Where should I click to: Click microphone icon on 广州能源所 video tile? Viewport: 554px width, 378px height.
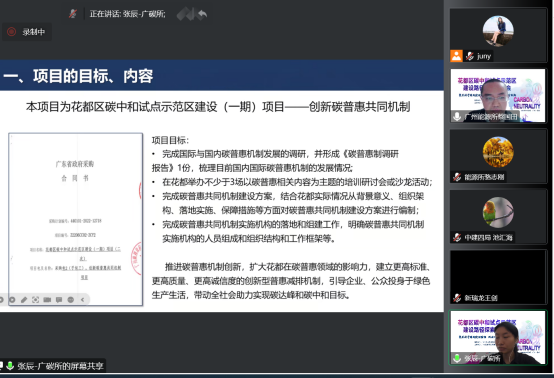(x=457, y=117)
